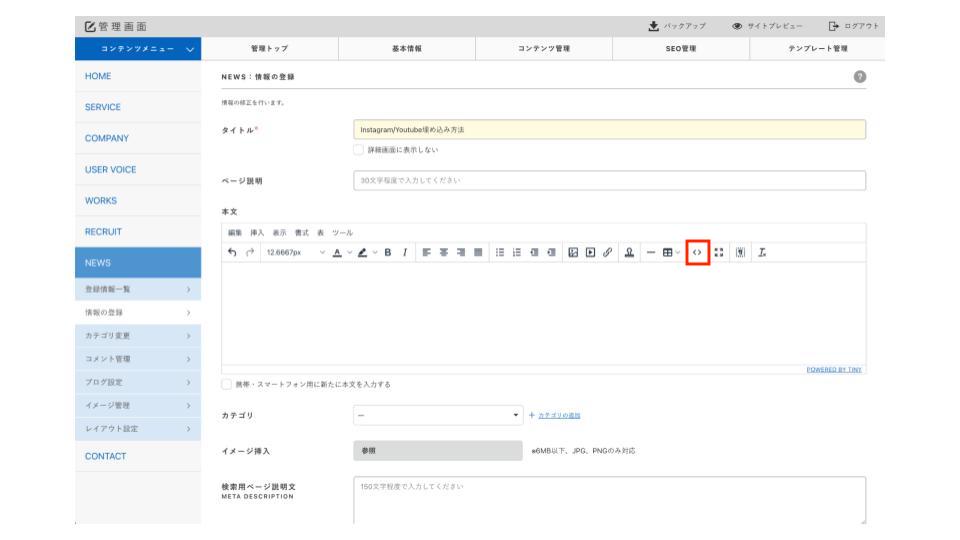Open the help question mark icon

(860, 77)
